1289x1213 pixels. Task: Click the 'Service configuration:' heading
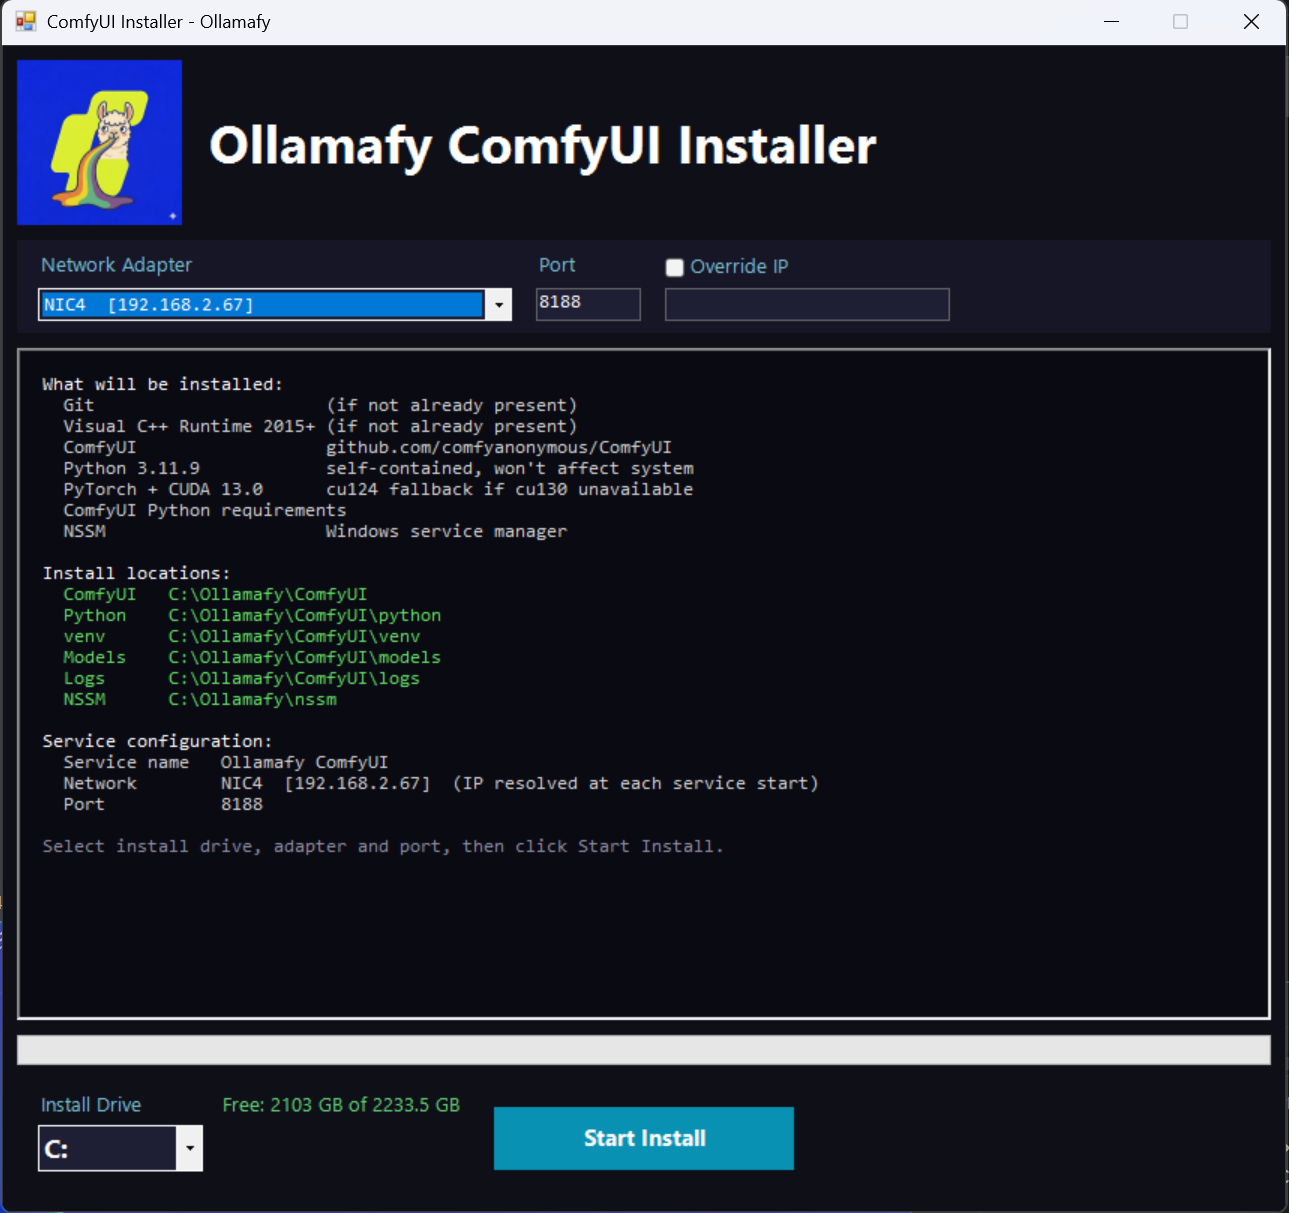click(157, 741)
